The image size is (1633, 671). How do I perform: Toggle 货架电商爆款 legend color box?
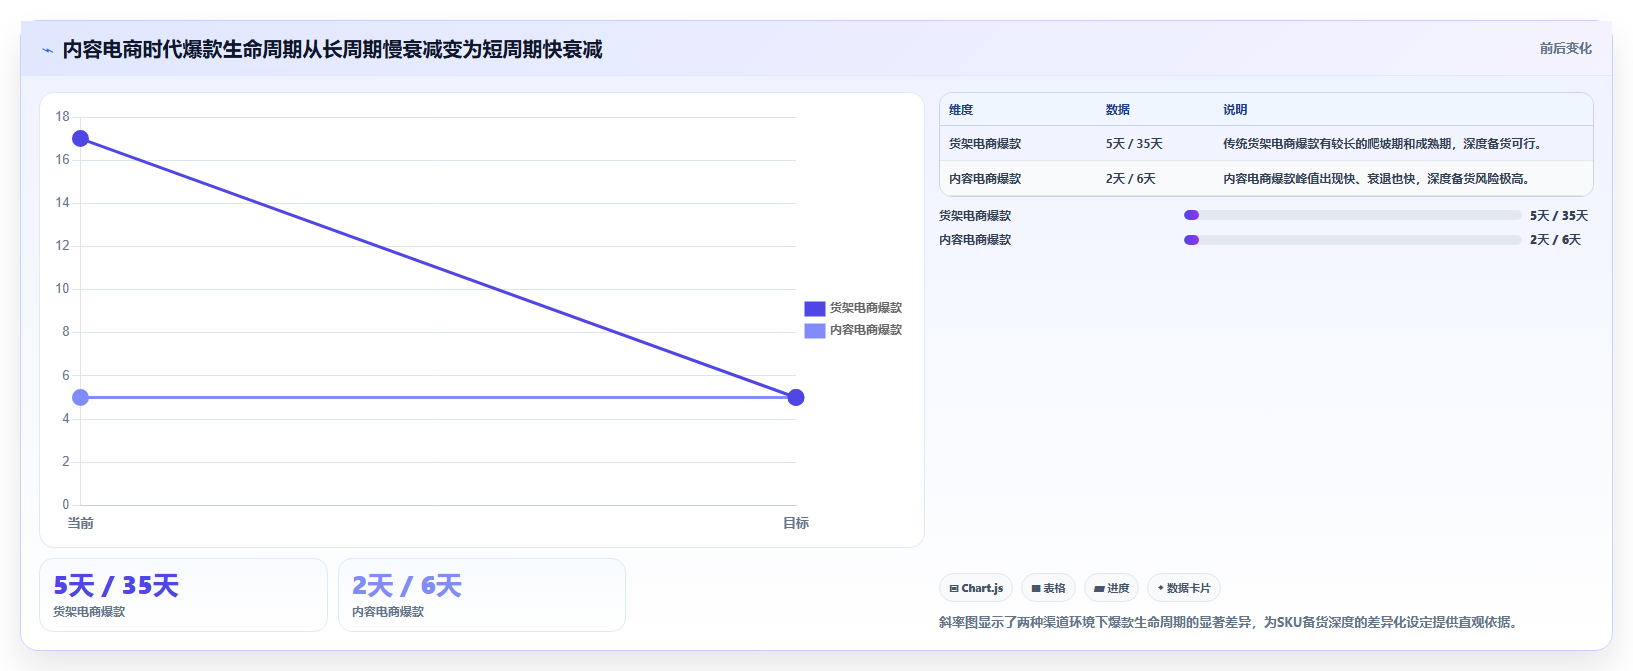click(814, 308)
